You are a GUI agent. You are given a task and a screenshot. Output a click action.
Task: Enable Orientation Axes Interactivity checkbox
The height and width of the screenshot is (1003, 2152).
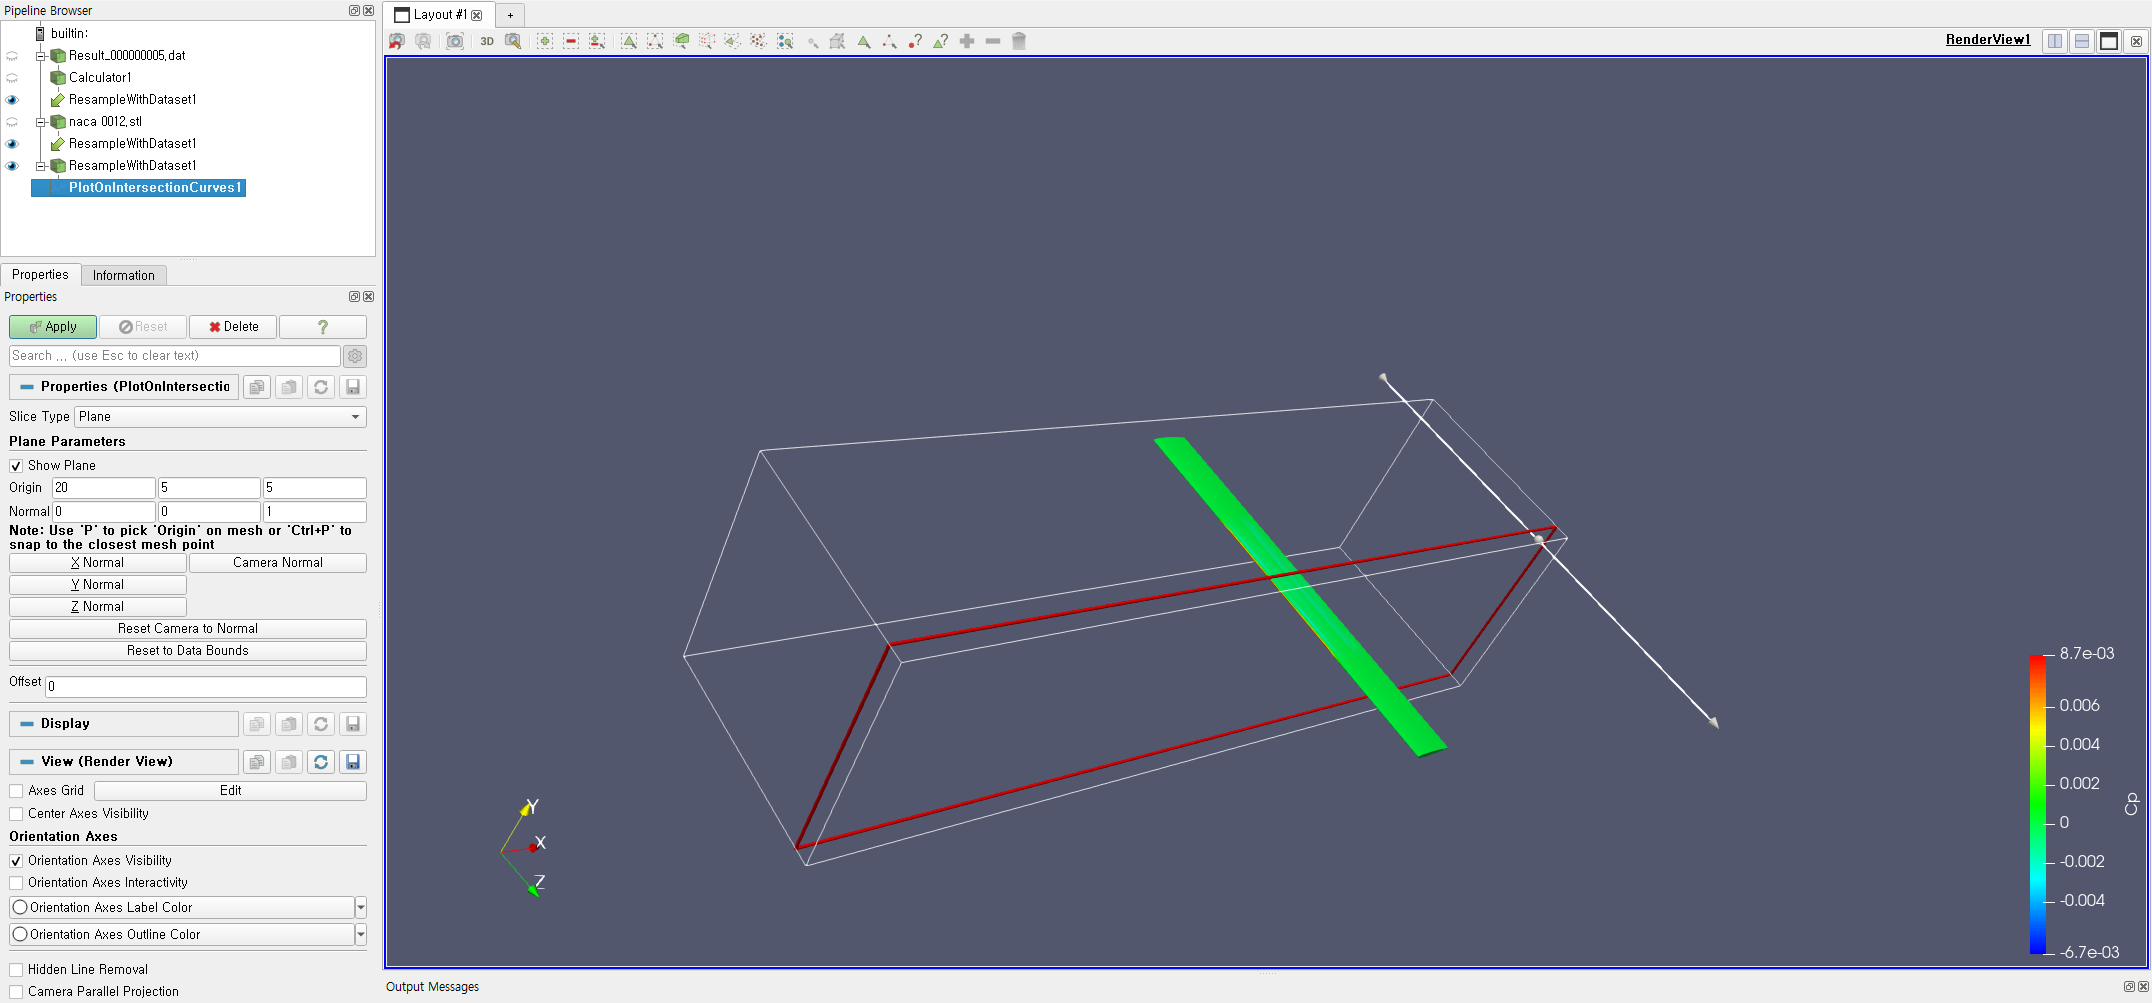click(16, 883)
